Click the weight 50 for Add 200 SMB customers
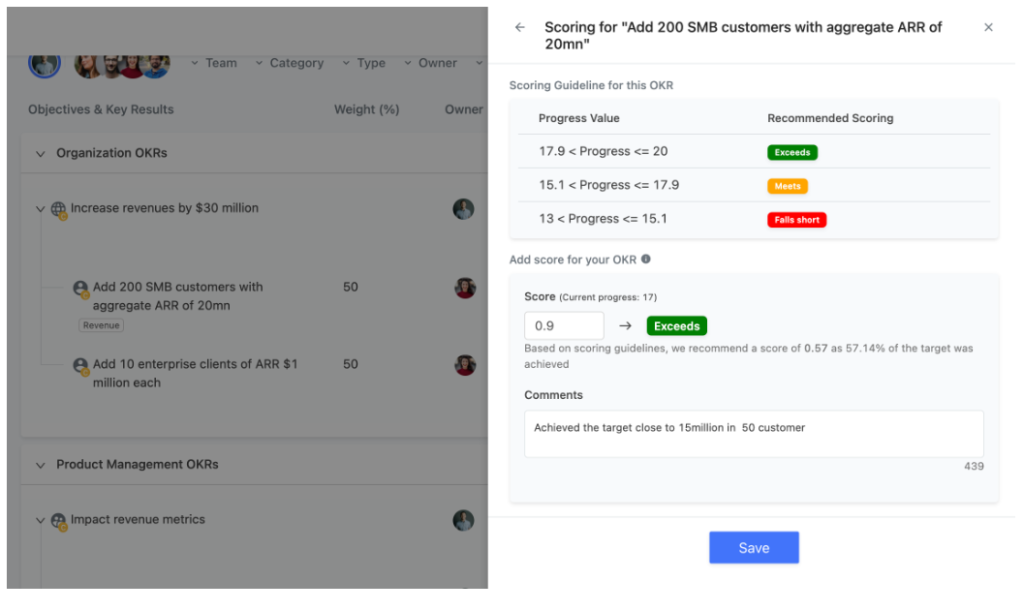1024x612 pixels. [351, 287]
